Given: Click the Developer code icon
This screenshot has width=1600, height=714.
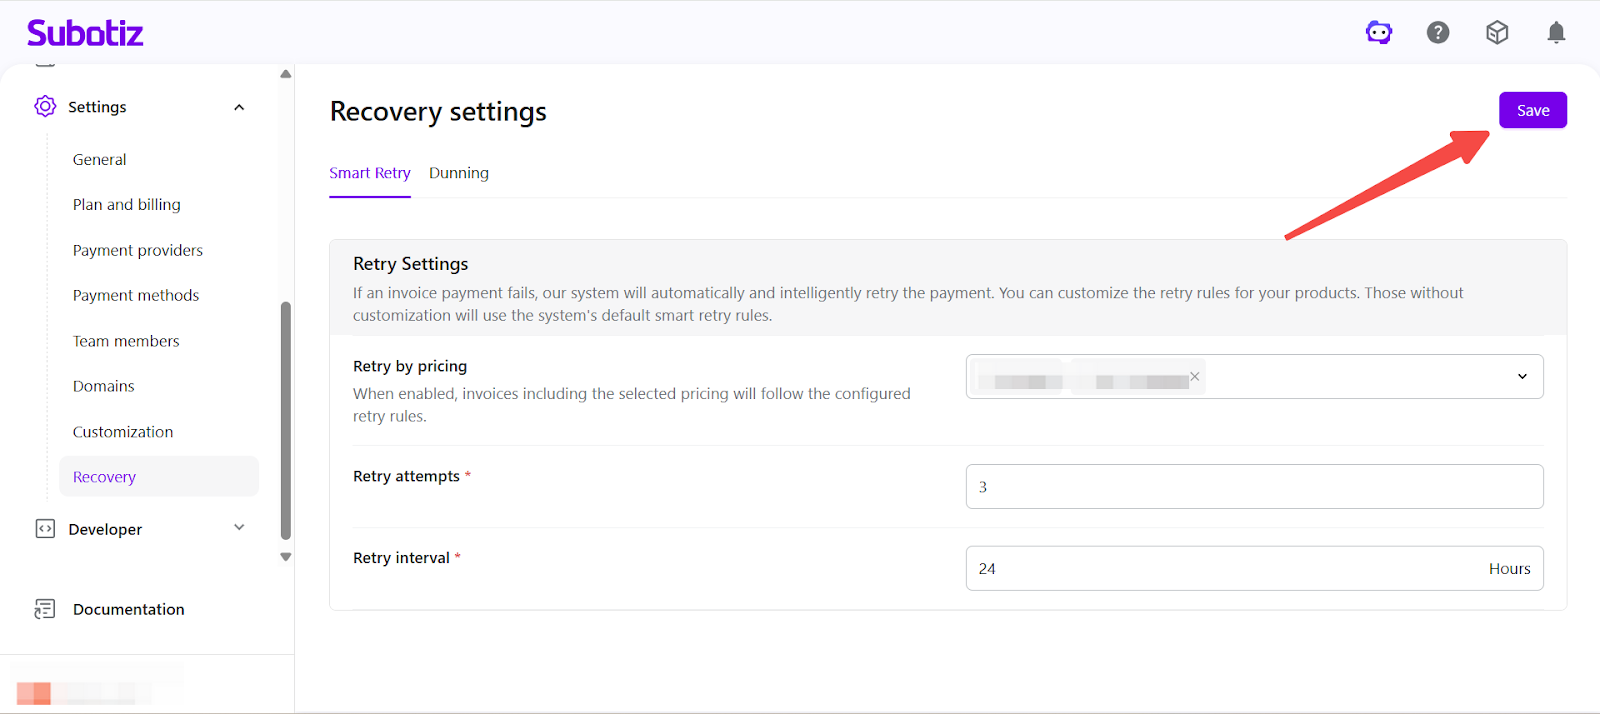Looking at the screenshot, I should tap(45, 529).
